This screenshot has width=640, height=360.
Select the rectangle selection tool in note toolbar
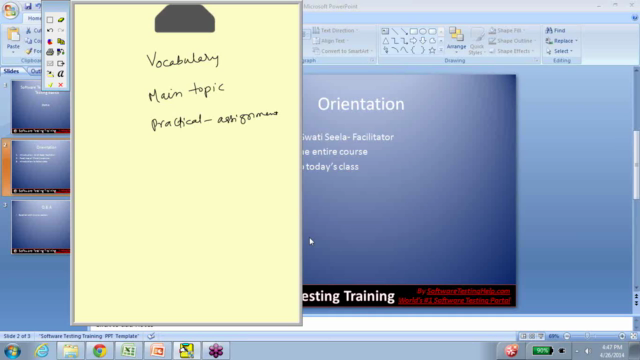(x=50, y=20)
